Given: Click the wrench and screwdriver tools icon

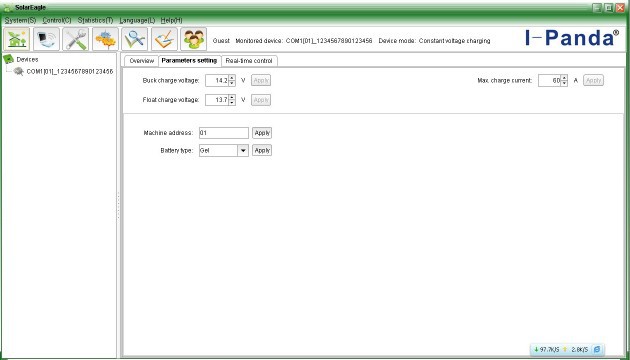Looking at the screenshot, I should 76,39.
